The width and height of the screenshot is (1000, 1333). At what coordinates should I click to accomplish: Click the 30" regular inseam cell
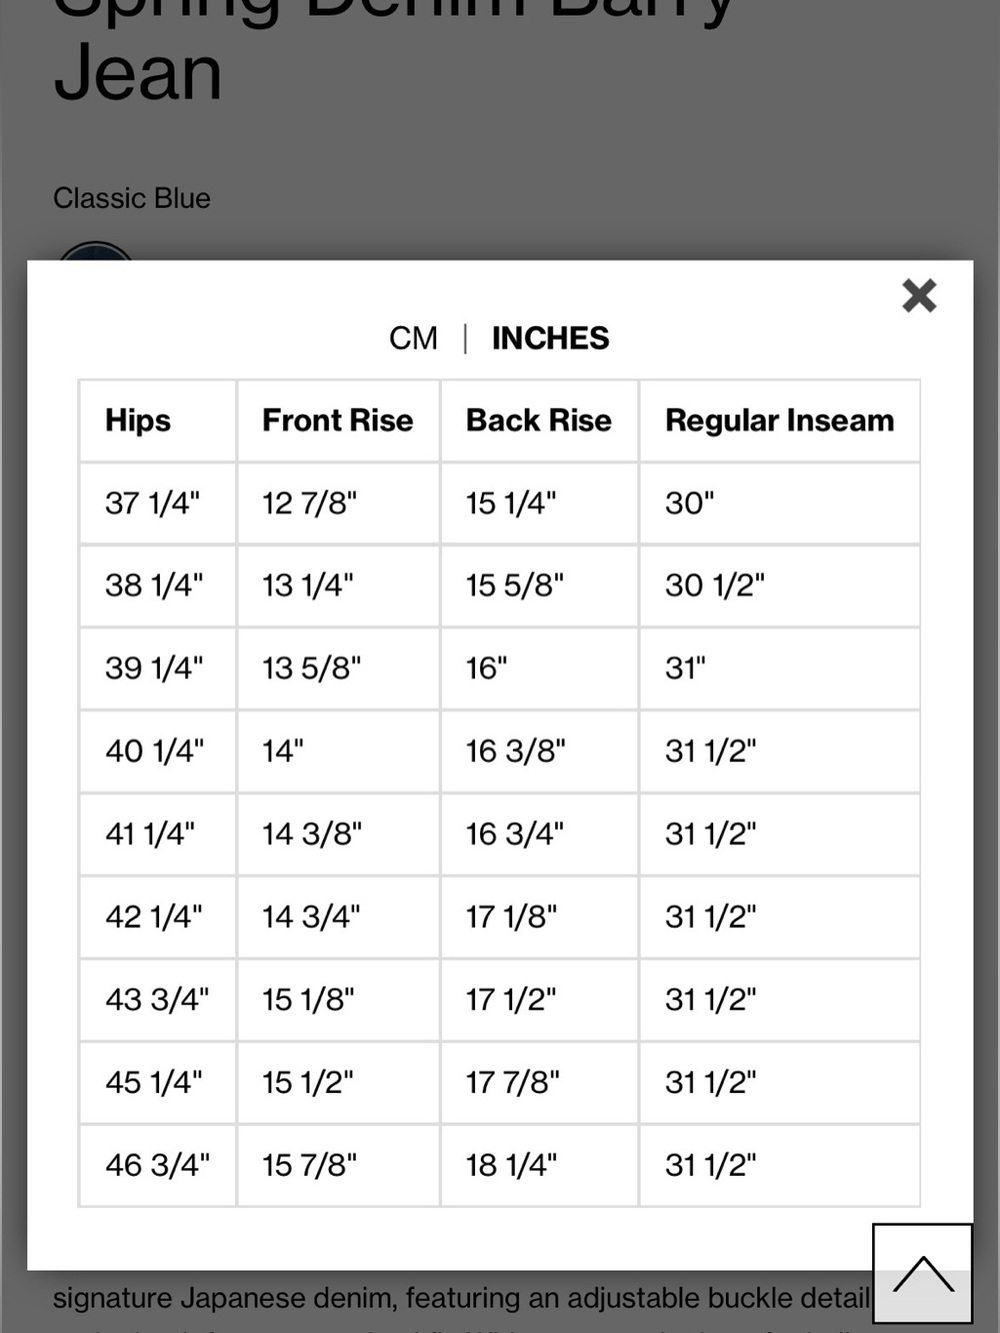pos(780,503)
